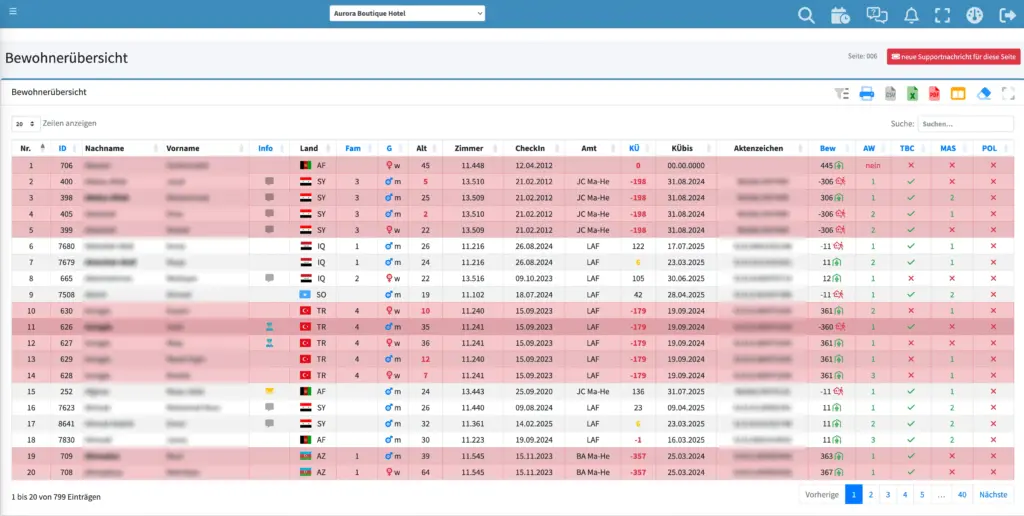
Task: Open the dashboard gauge icon
Action: pyautogui.click(x=974, y=16)
